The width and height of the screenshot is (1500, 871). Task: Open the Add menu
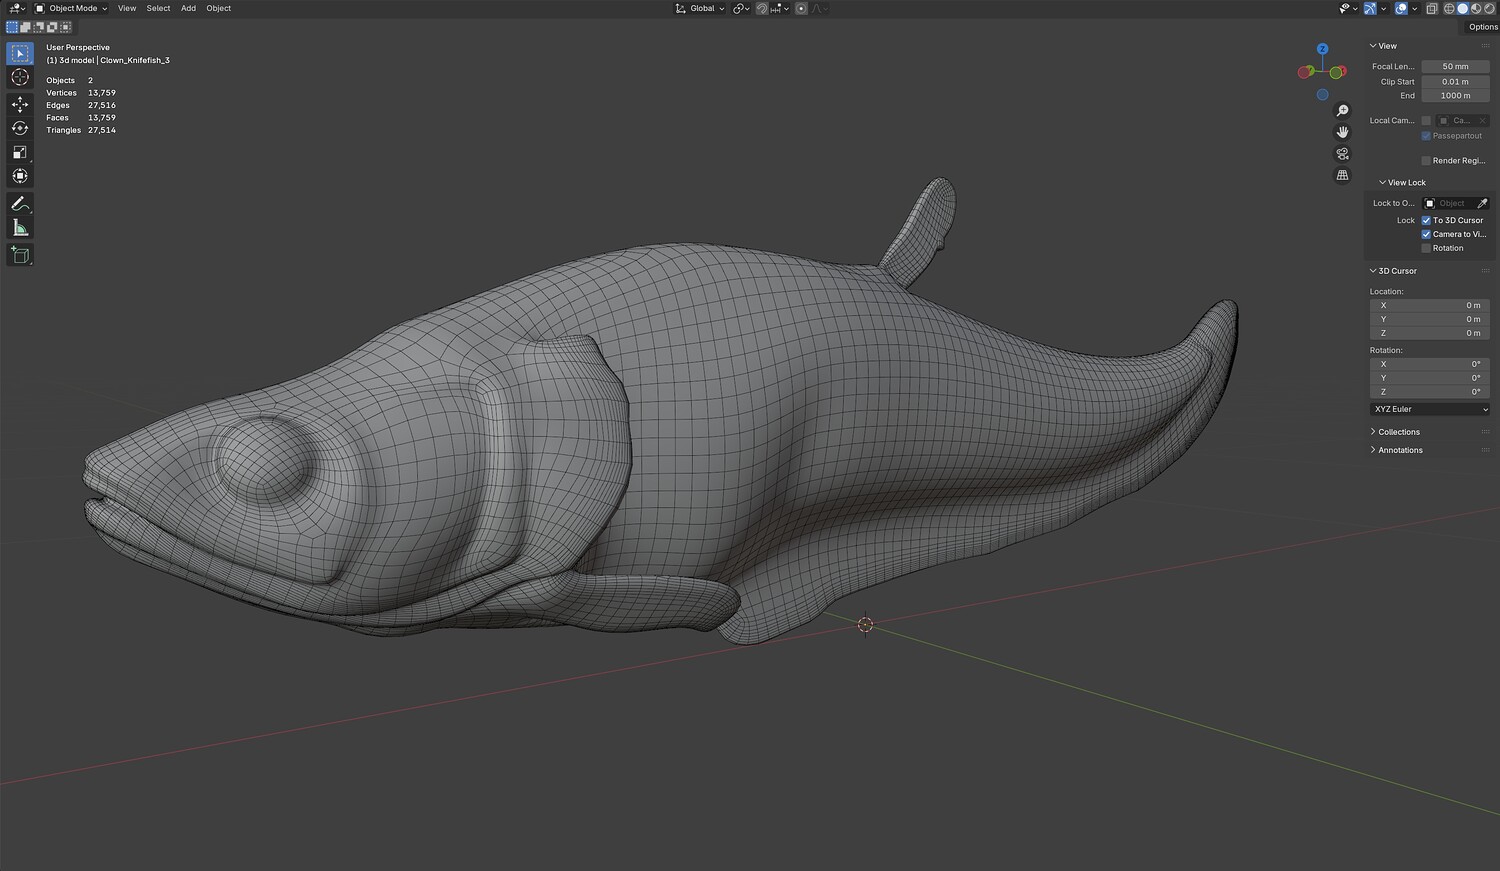[188, 8]
